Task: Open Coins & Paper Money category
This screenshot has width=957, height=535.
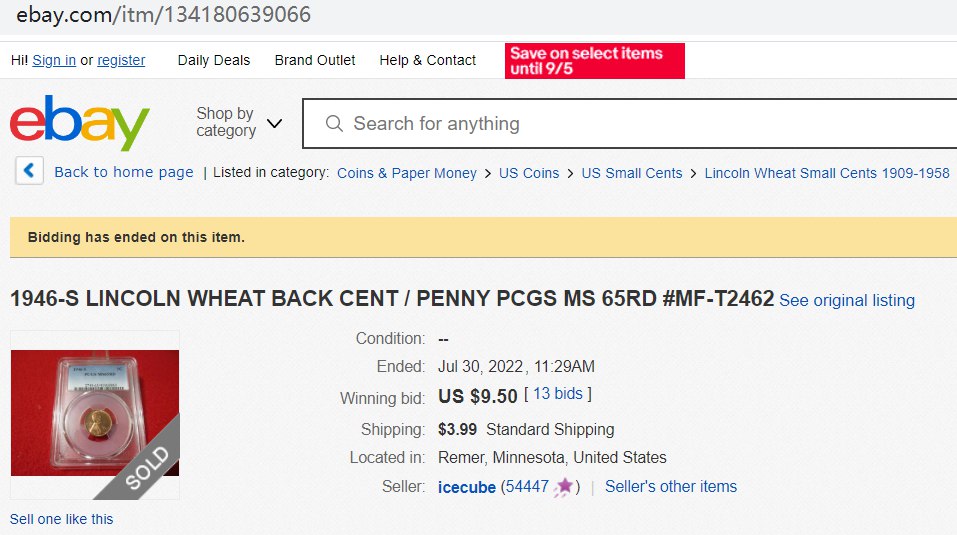Action: 407,173
